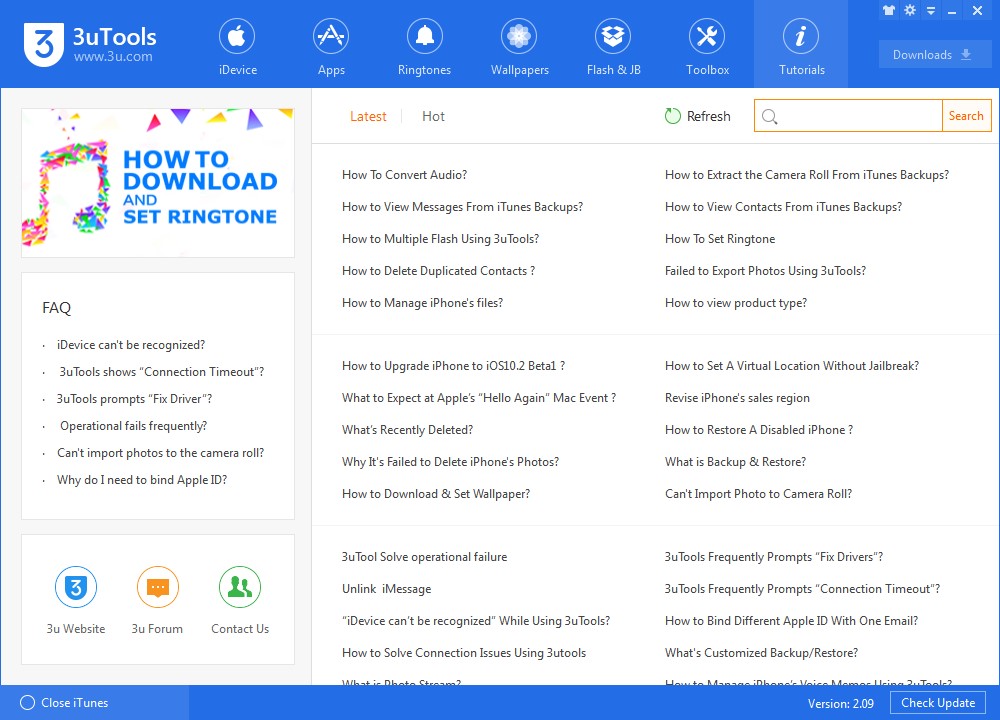Open 'How to Bind Different Apple ID With One Email?'
1000x720 pixels.
click(791, 621)
